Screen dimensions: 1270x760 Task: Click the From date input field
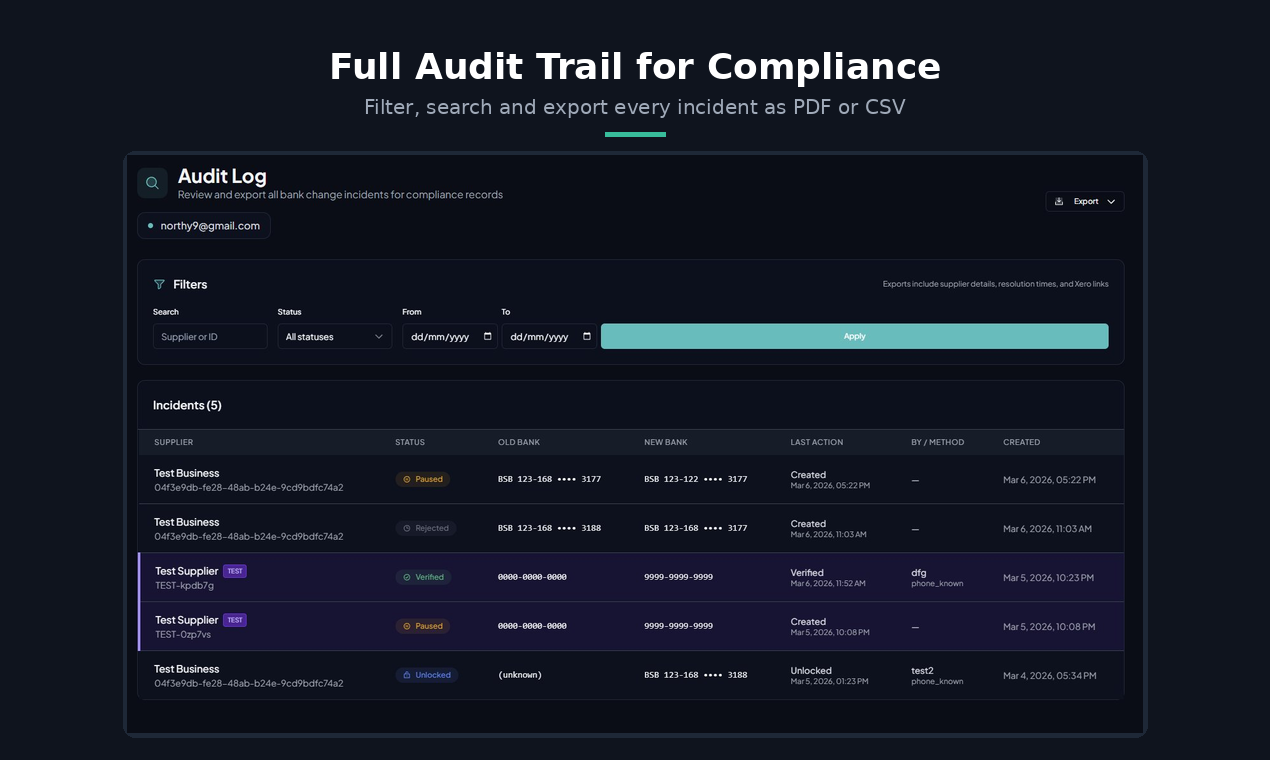tap(449, 337)
